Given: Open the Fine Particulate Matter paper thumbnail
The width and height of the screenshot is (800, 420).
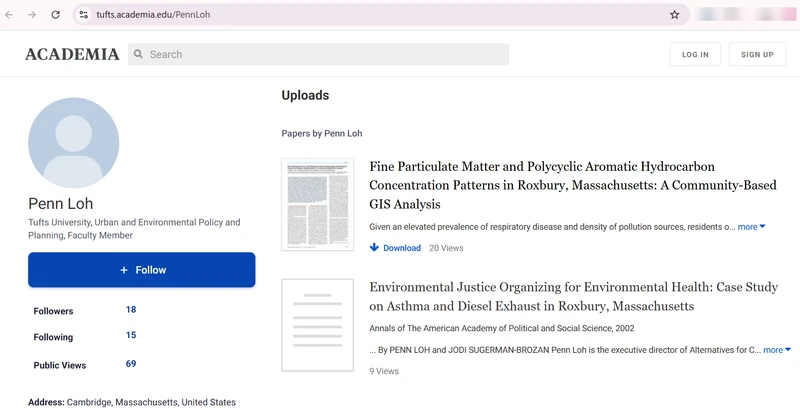Looking at the screenshot, I should point(317,205).
